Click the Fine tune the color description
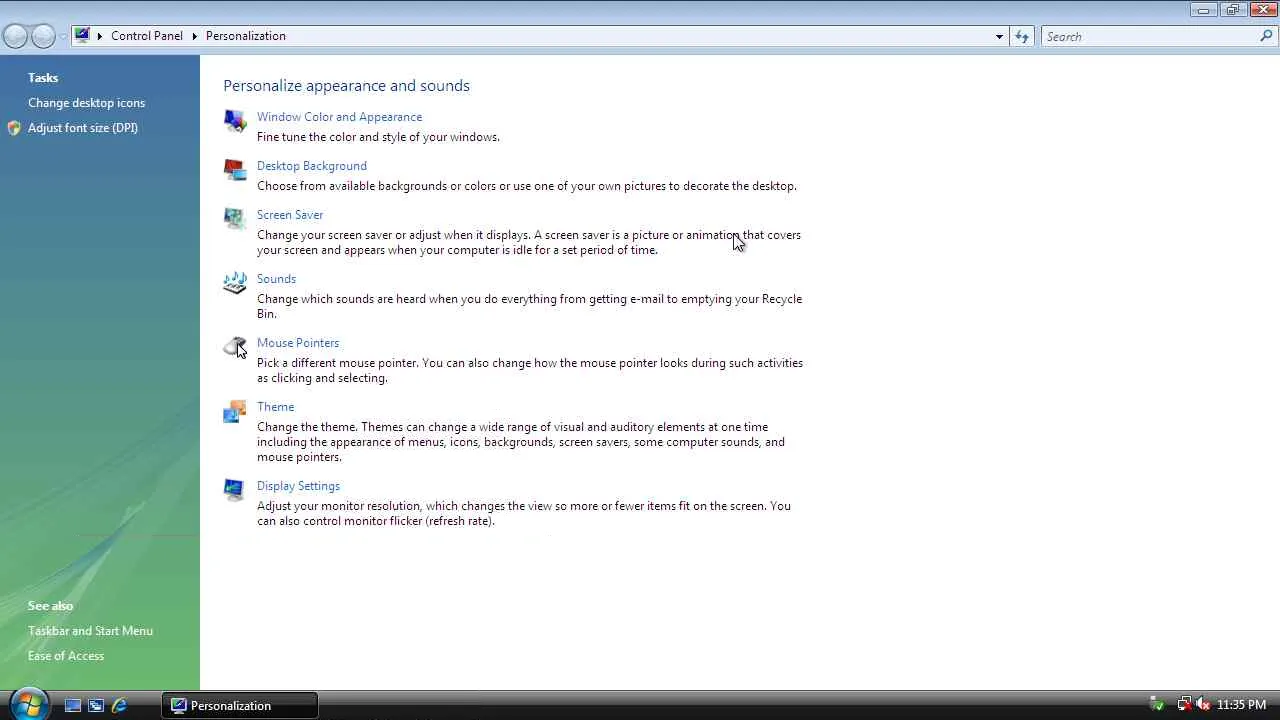Image resolution: width=1280 pixels, height=720 pixels. coord(378,137)
